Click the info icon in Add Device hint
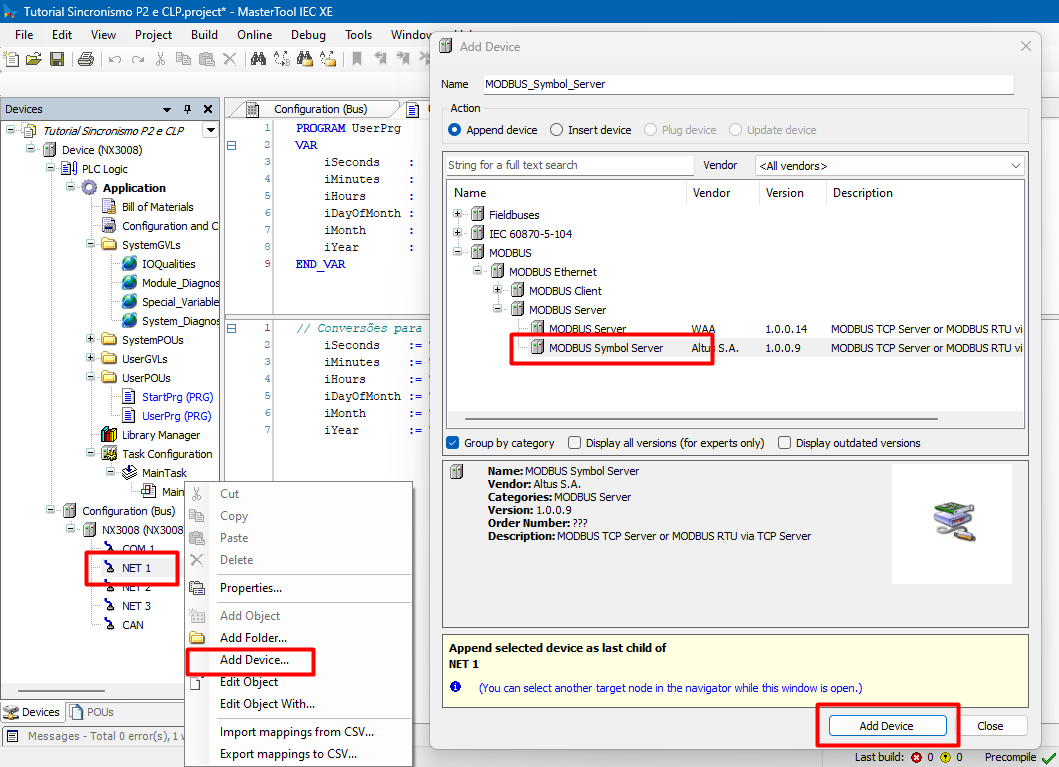 point(456,687)
